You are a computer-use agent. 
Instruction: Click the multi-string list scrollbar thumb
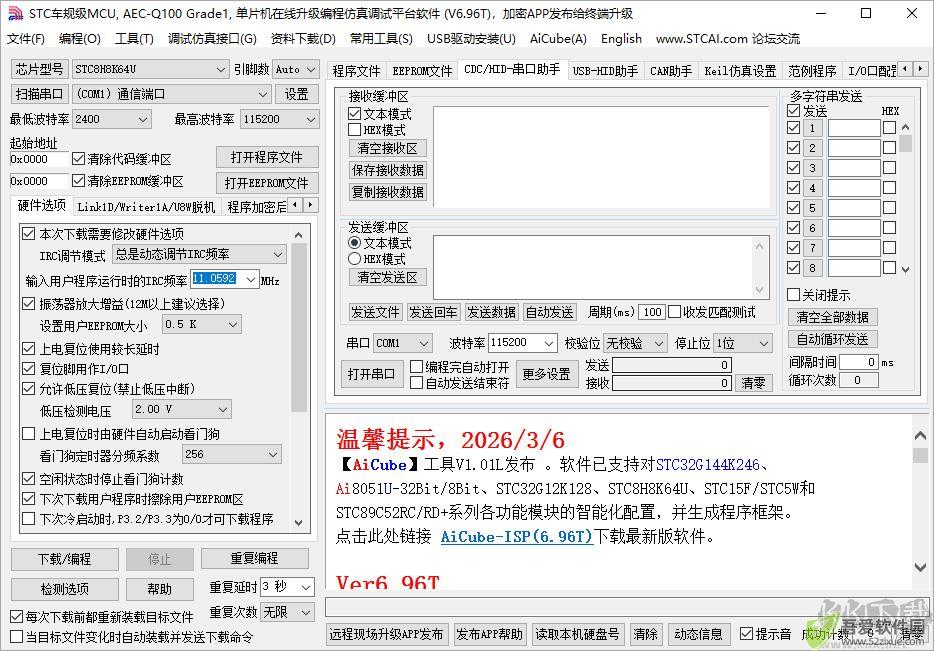tap(905, 143)
